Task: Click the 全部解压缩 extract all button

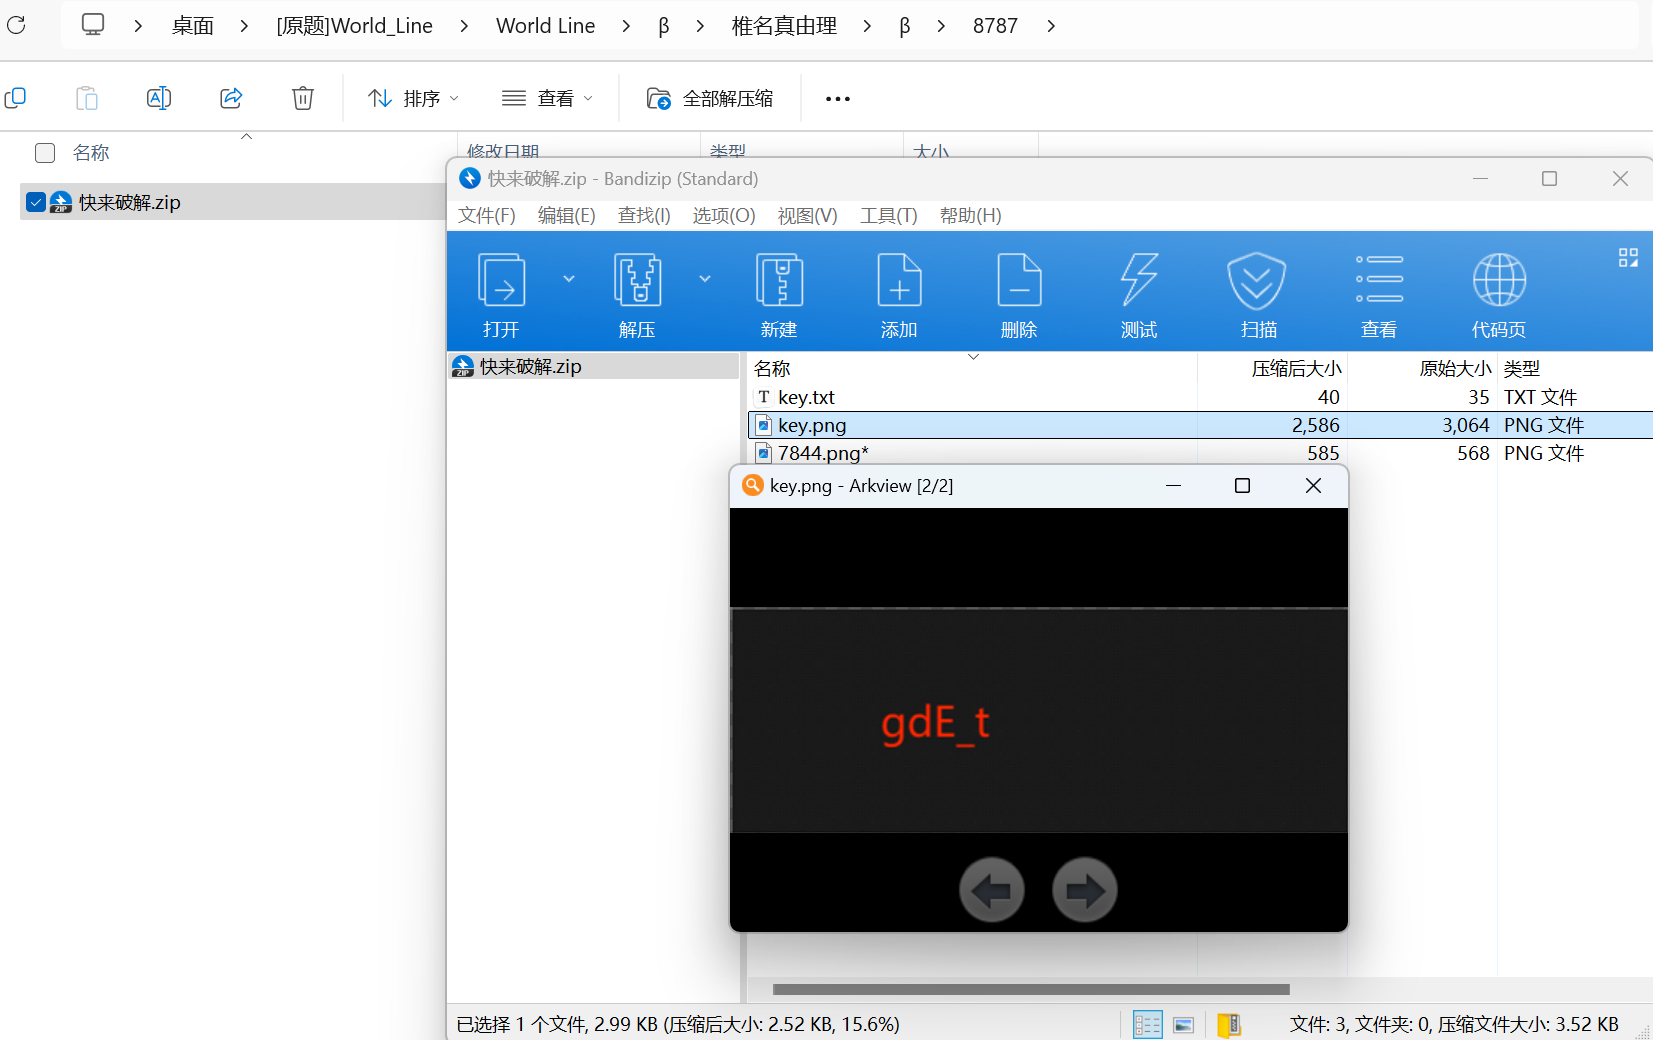Action: pos(710,98)
